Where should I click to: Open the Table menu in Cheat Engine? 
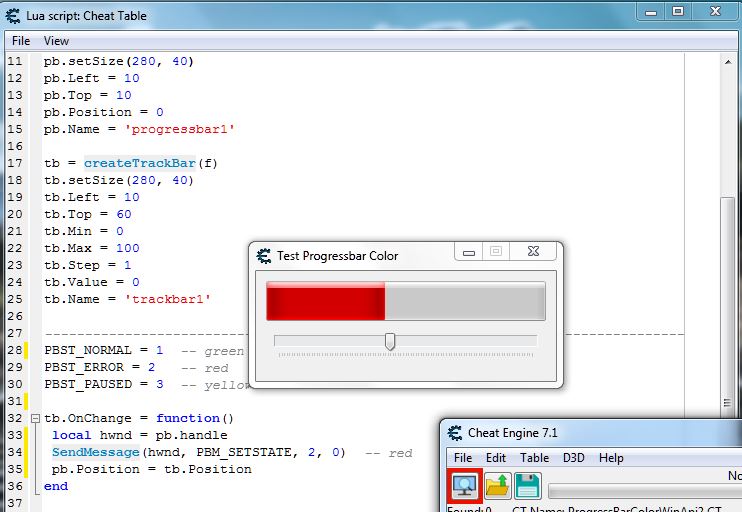534,458
